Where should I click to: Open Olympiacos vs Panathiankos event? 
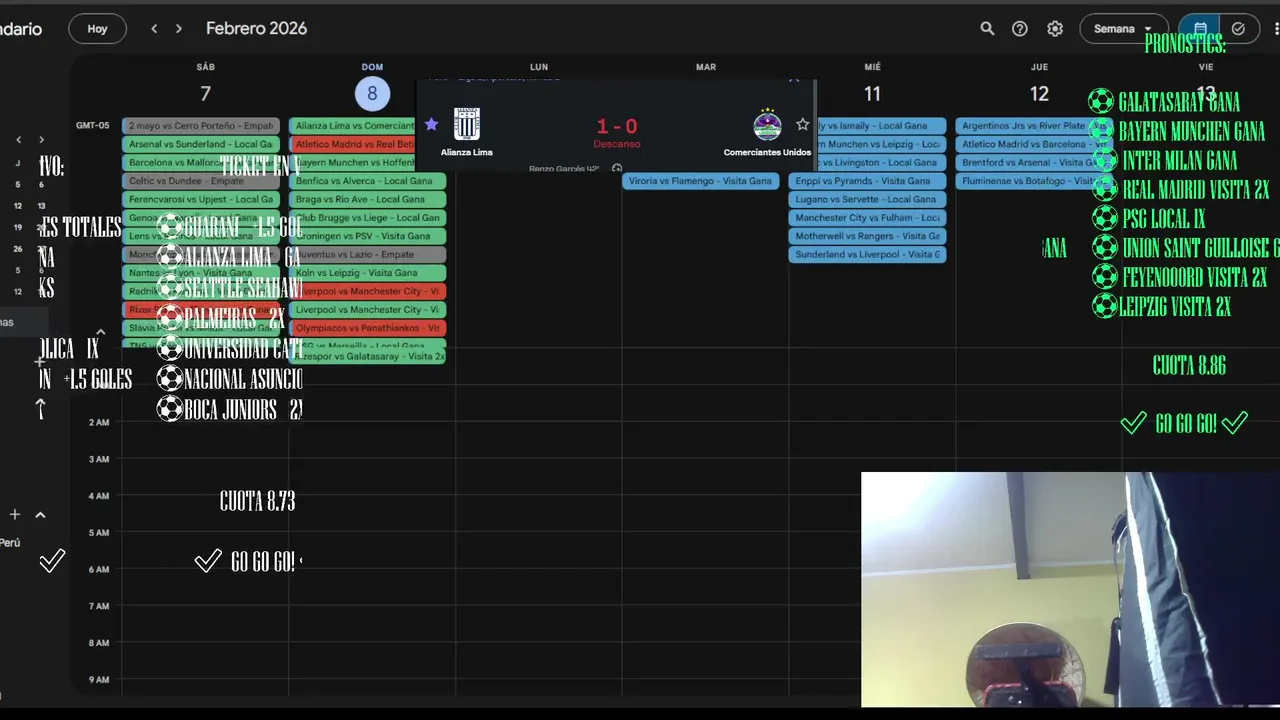[x=368, y=328]
